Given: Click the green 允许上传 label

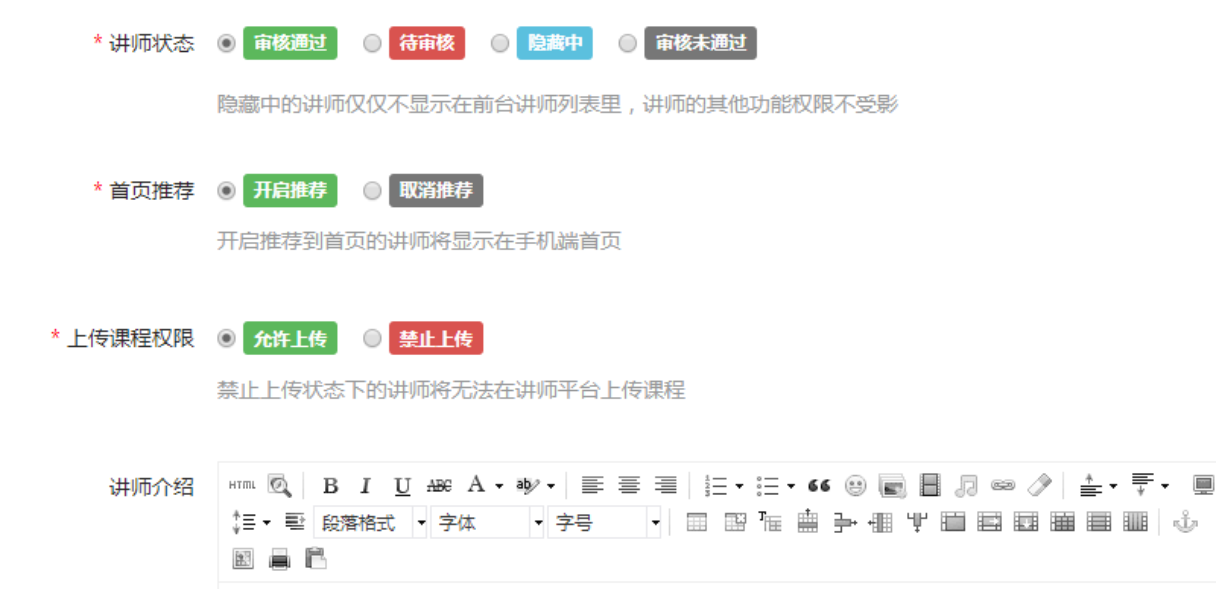Looking at the screenshot, I should point(290,338).
